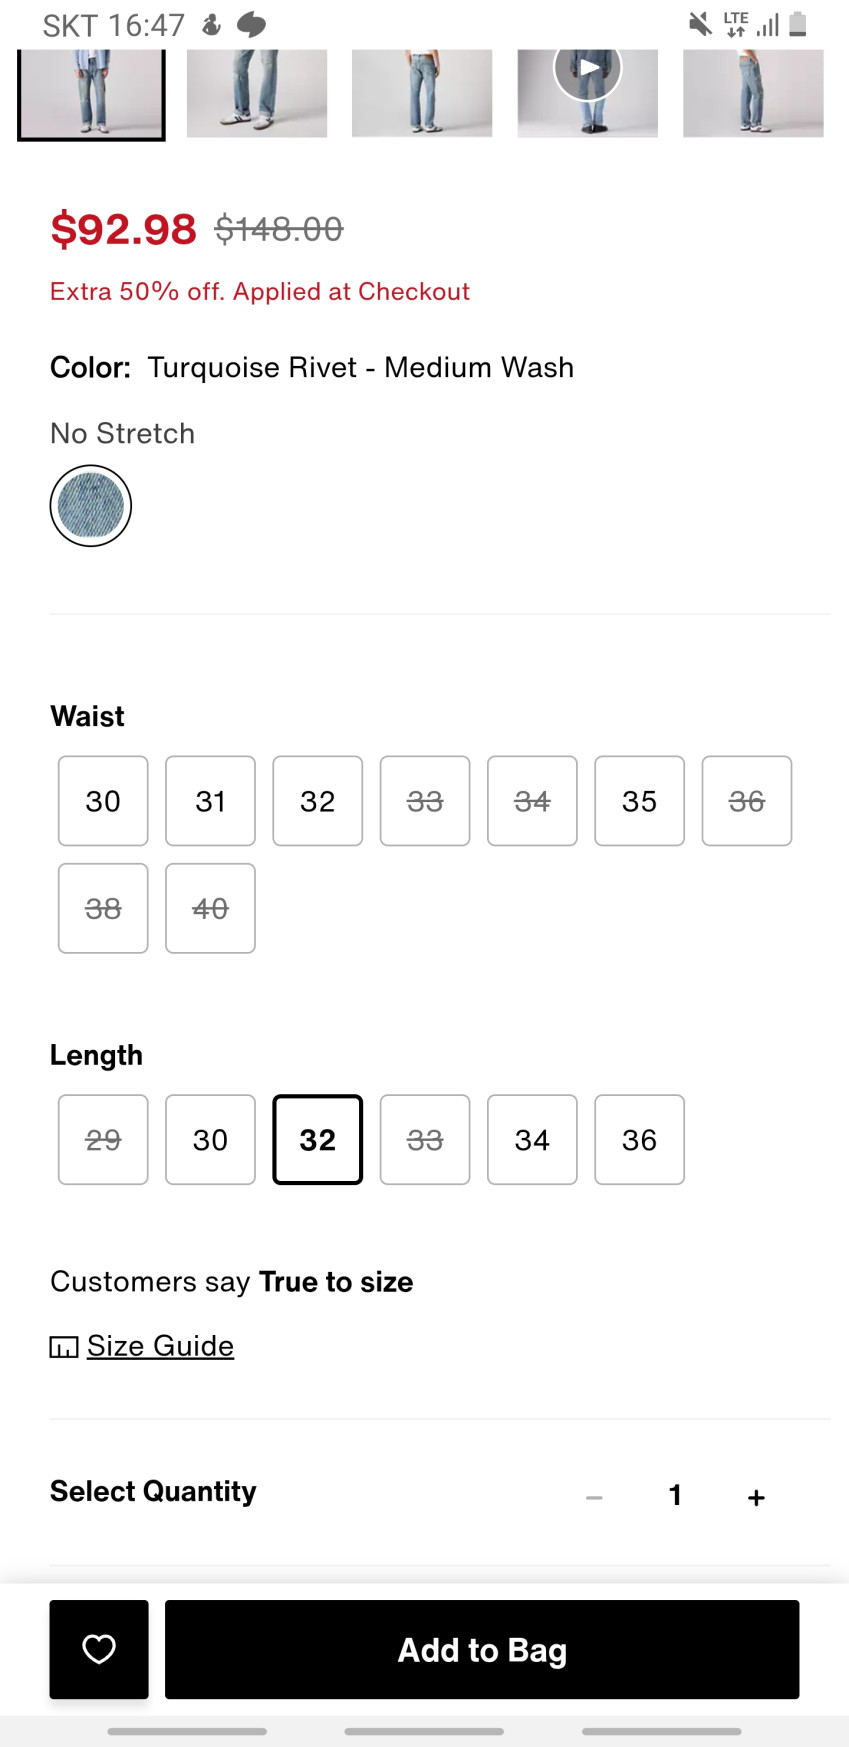This screenshot has height=1747, width=849.
Task: Select waist size 30
Action: (103, 801)
